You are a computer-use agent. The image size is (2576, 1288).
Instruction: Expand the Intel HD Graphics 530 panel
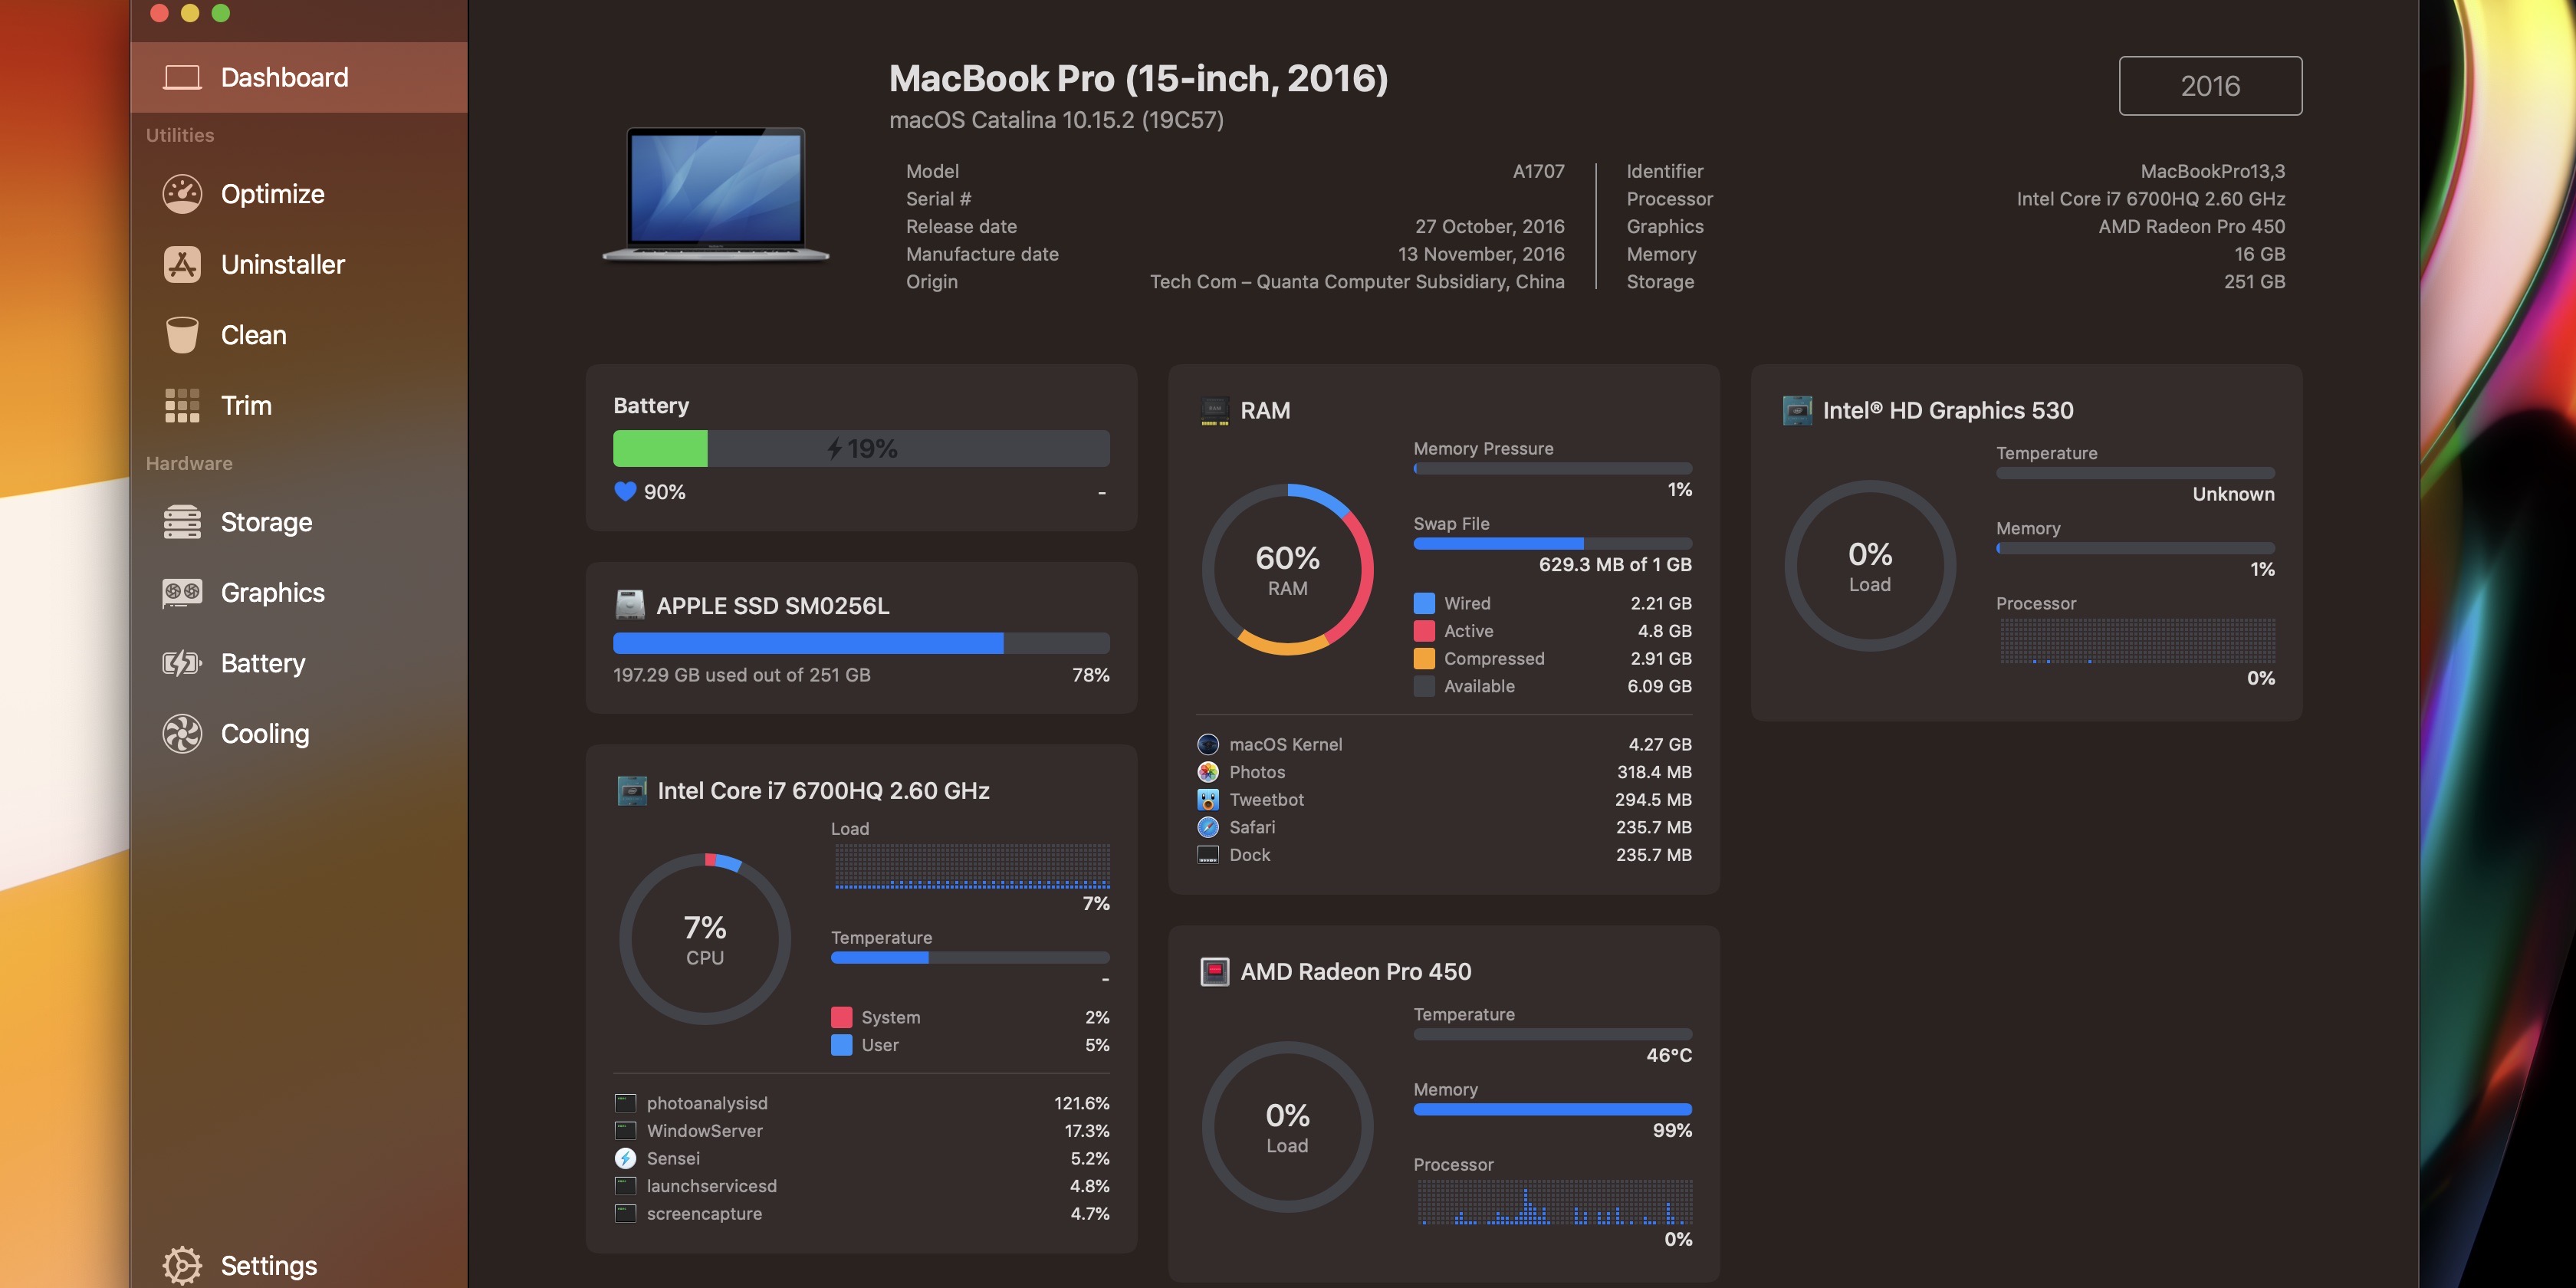pyautogui.click(x=1947, y=409)
